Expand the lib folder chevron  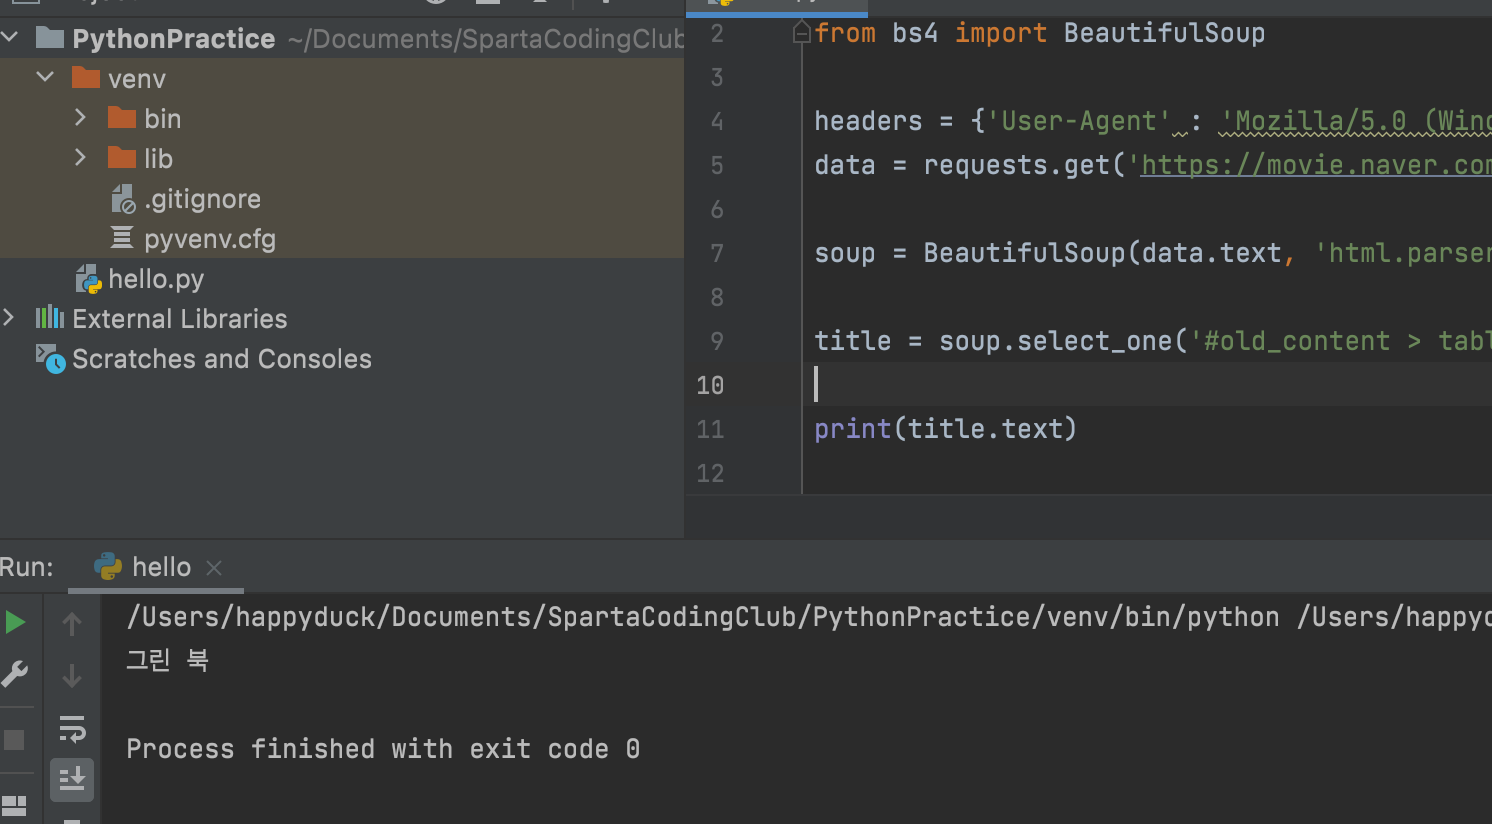coord(81,158)
